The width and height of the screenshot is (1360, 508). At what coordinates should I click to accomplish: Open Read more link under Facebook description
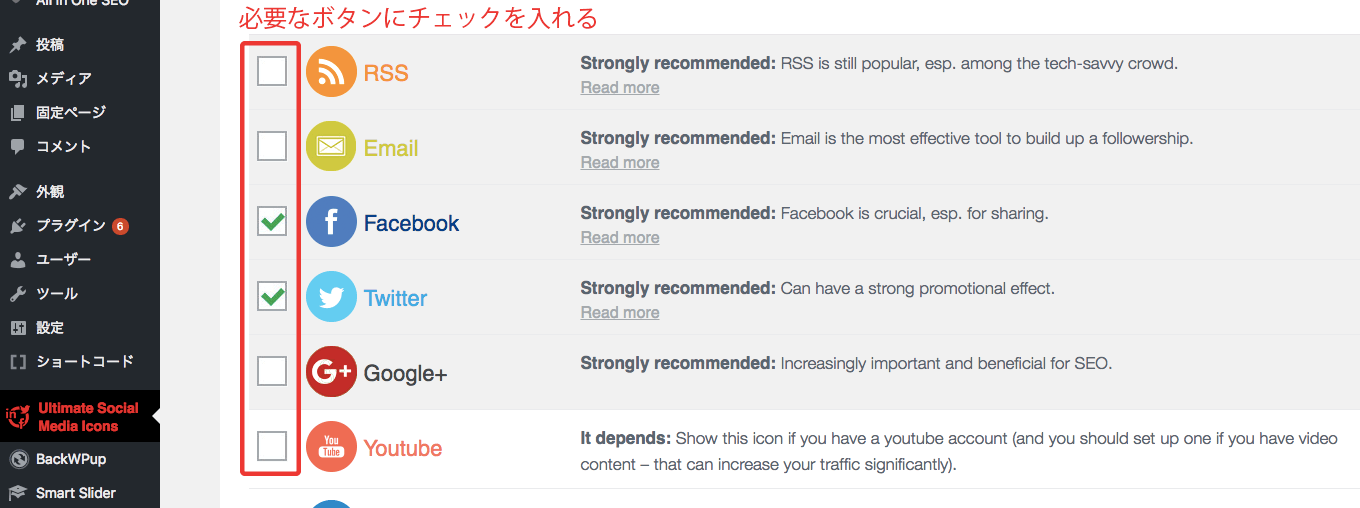pos(620,238)
